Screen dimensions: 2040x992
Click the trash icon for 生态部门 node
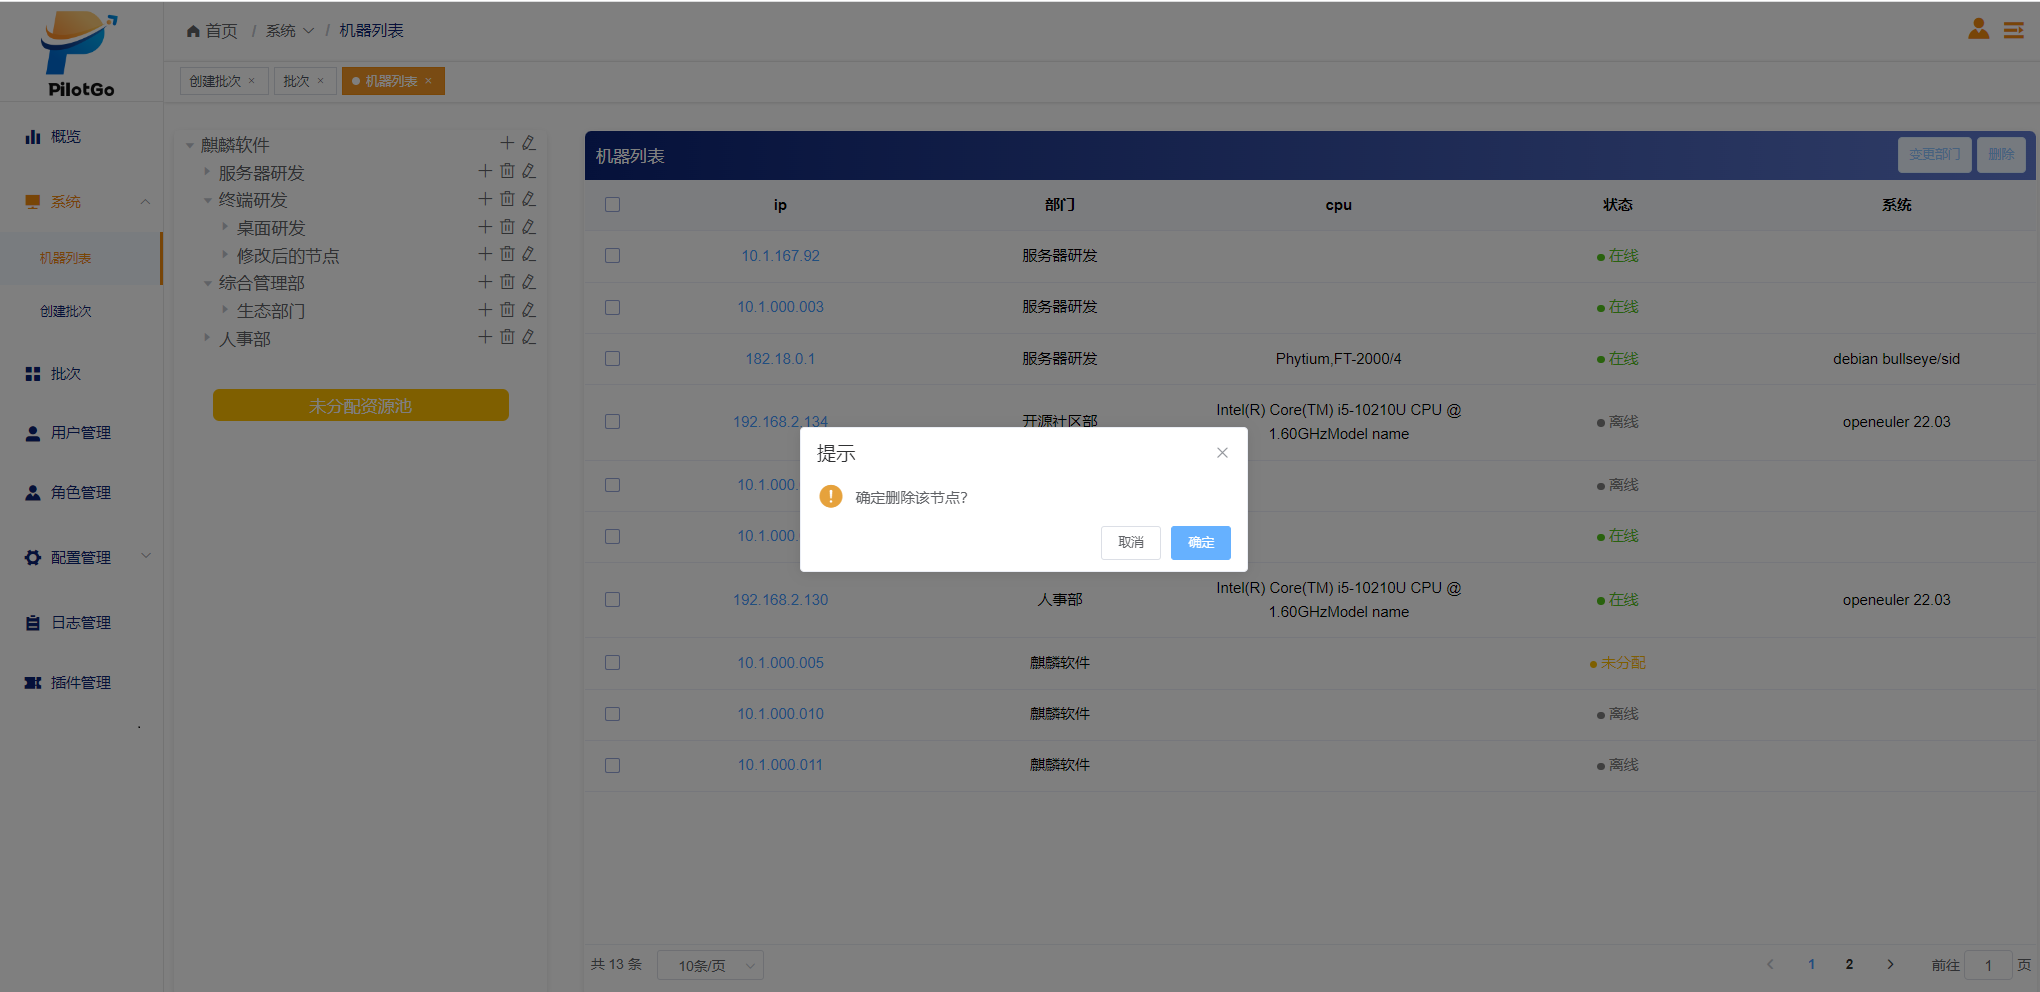(507, 310)
